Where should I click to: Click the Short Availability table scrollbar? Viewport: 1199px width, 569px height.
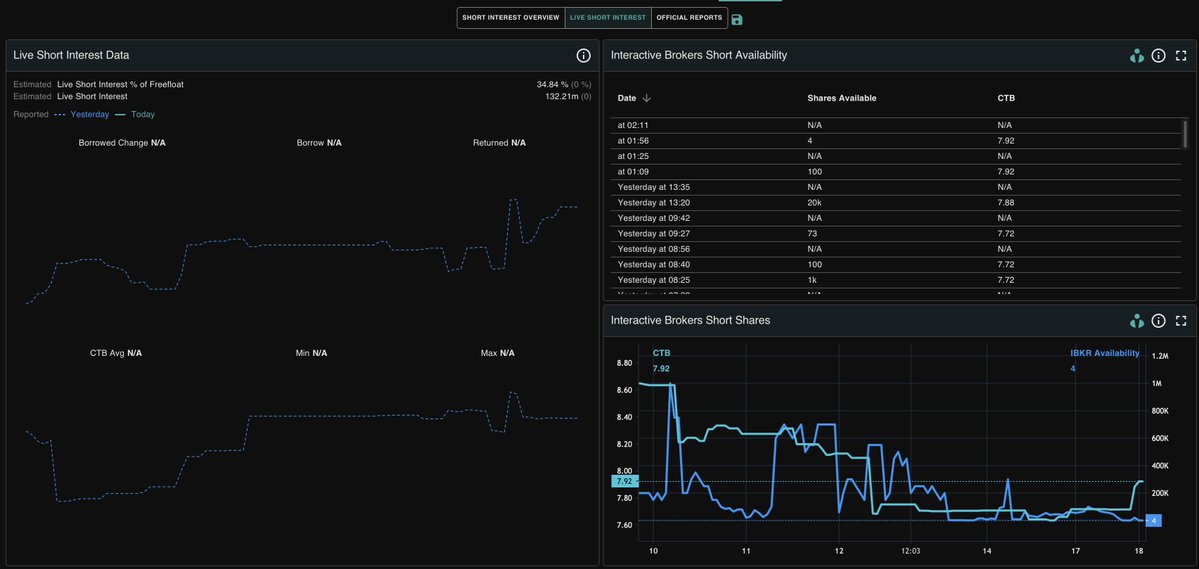[x=1185, y=134]
